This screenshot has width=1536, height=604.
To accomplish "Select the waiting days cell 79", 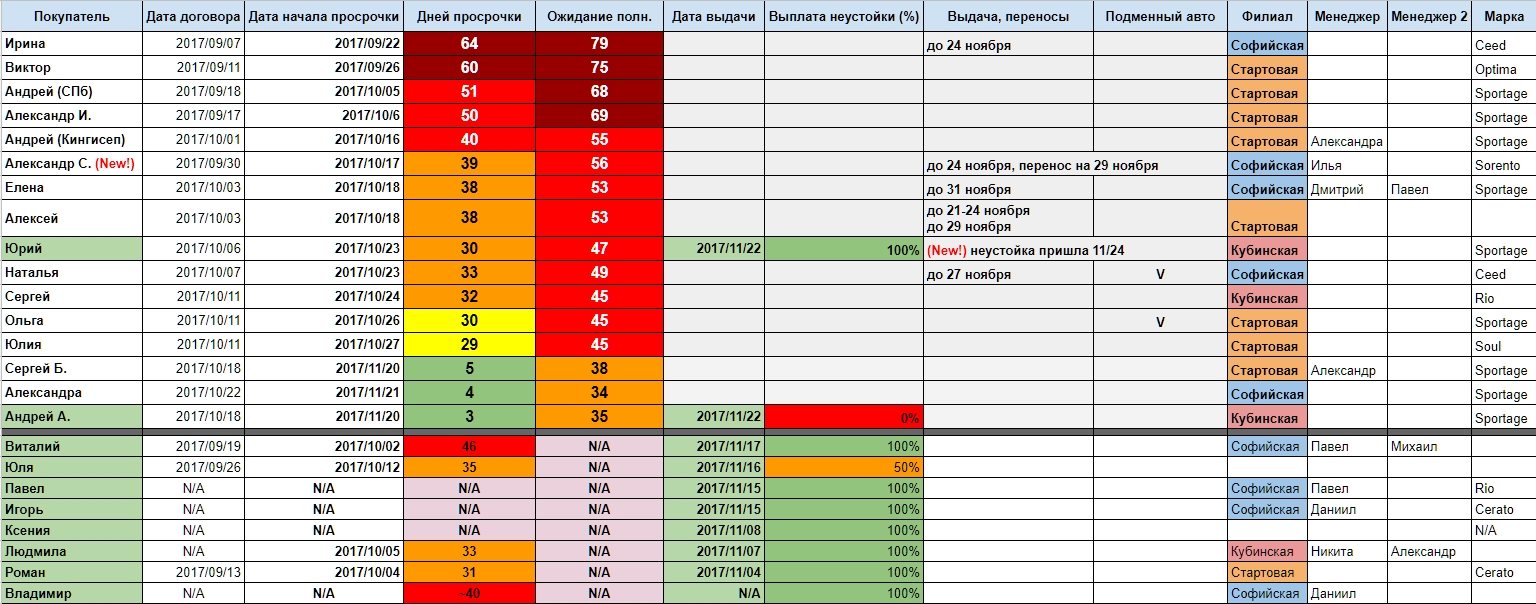I will (599, 44).
